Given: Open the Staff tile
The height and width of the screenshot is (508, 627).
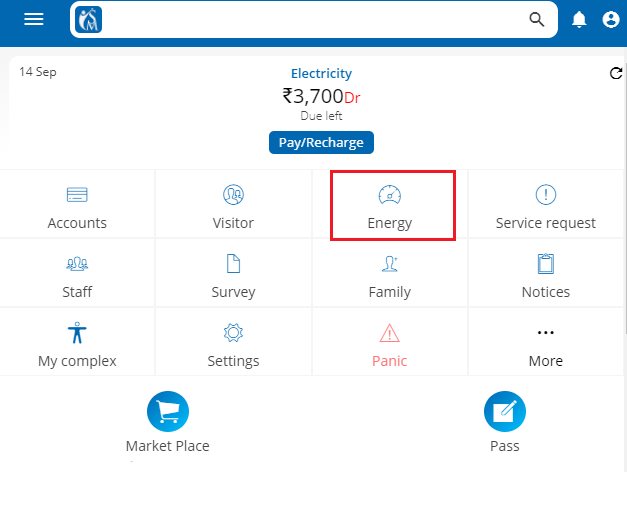Looking at the screenshot, I should pyautogui.click(x=77, y=274).
